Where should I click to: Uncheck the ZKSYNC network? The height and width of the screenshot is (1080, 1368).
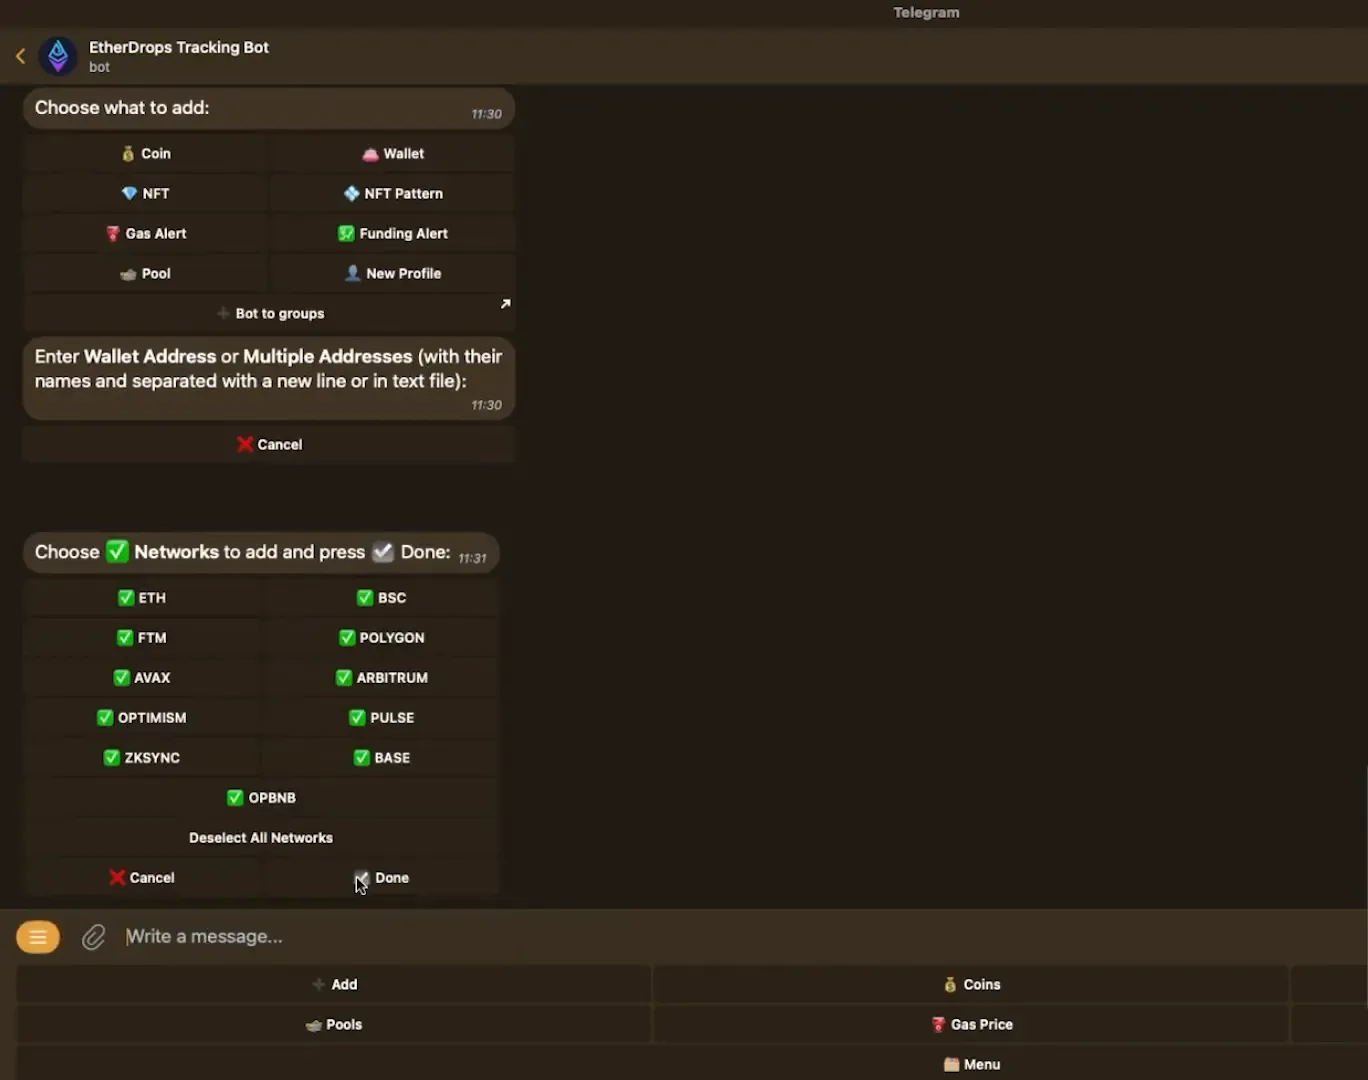(x=142, y=757)
